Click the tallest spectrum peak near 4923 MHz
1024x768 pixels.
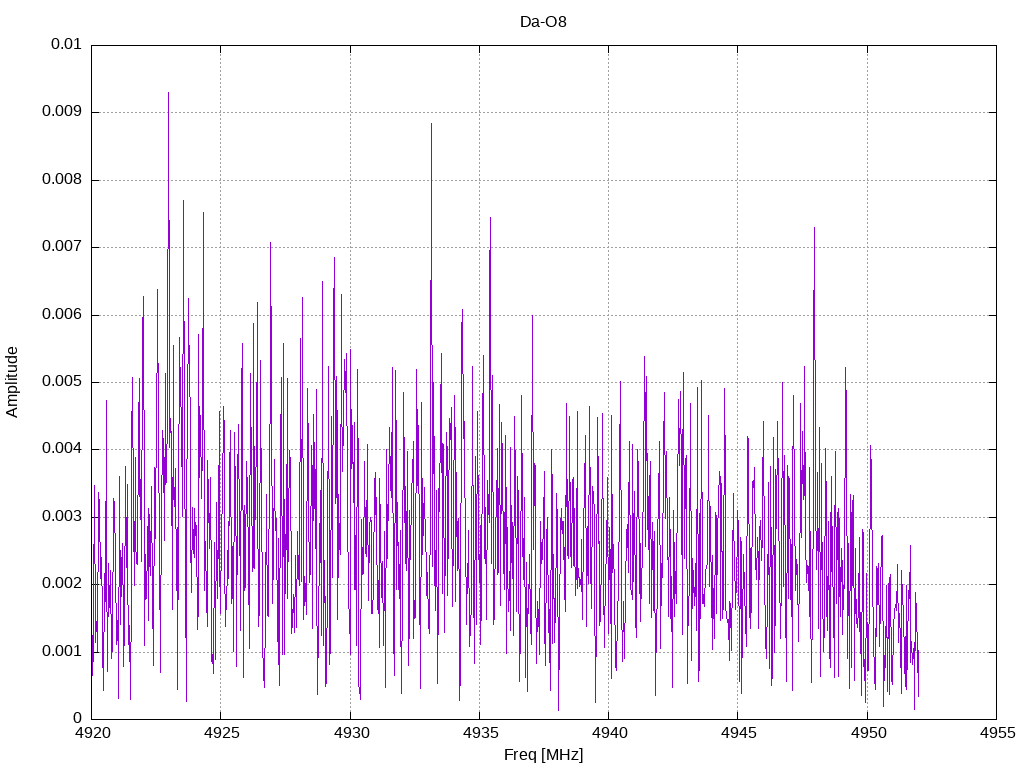pos(168,93)
